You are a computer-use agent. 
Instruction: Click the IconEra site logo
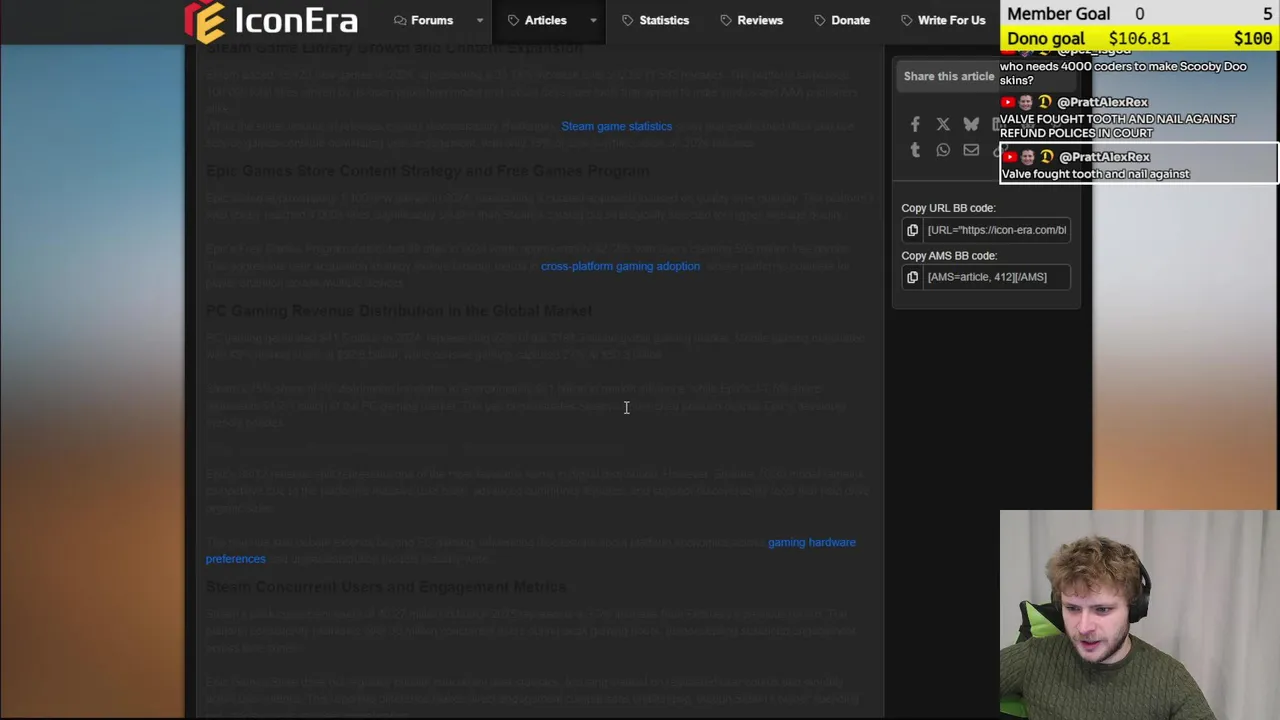coord(271,21)
